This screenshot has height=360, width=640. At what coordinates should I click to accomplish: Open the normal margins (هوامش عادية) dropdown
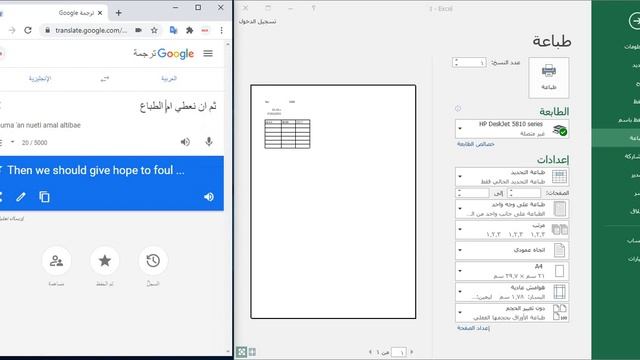(x=512, y=292)
